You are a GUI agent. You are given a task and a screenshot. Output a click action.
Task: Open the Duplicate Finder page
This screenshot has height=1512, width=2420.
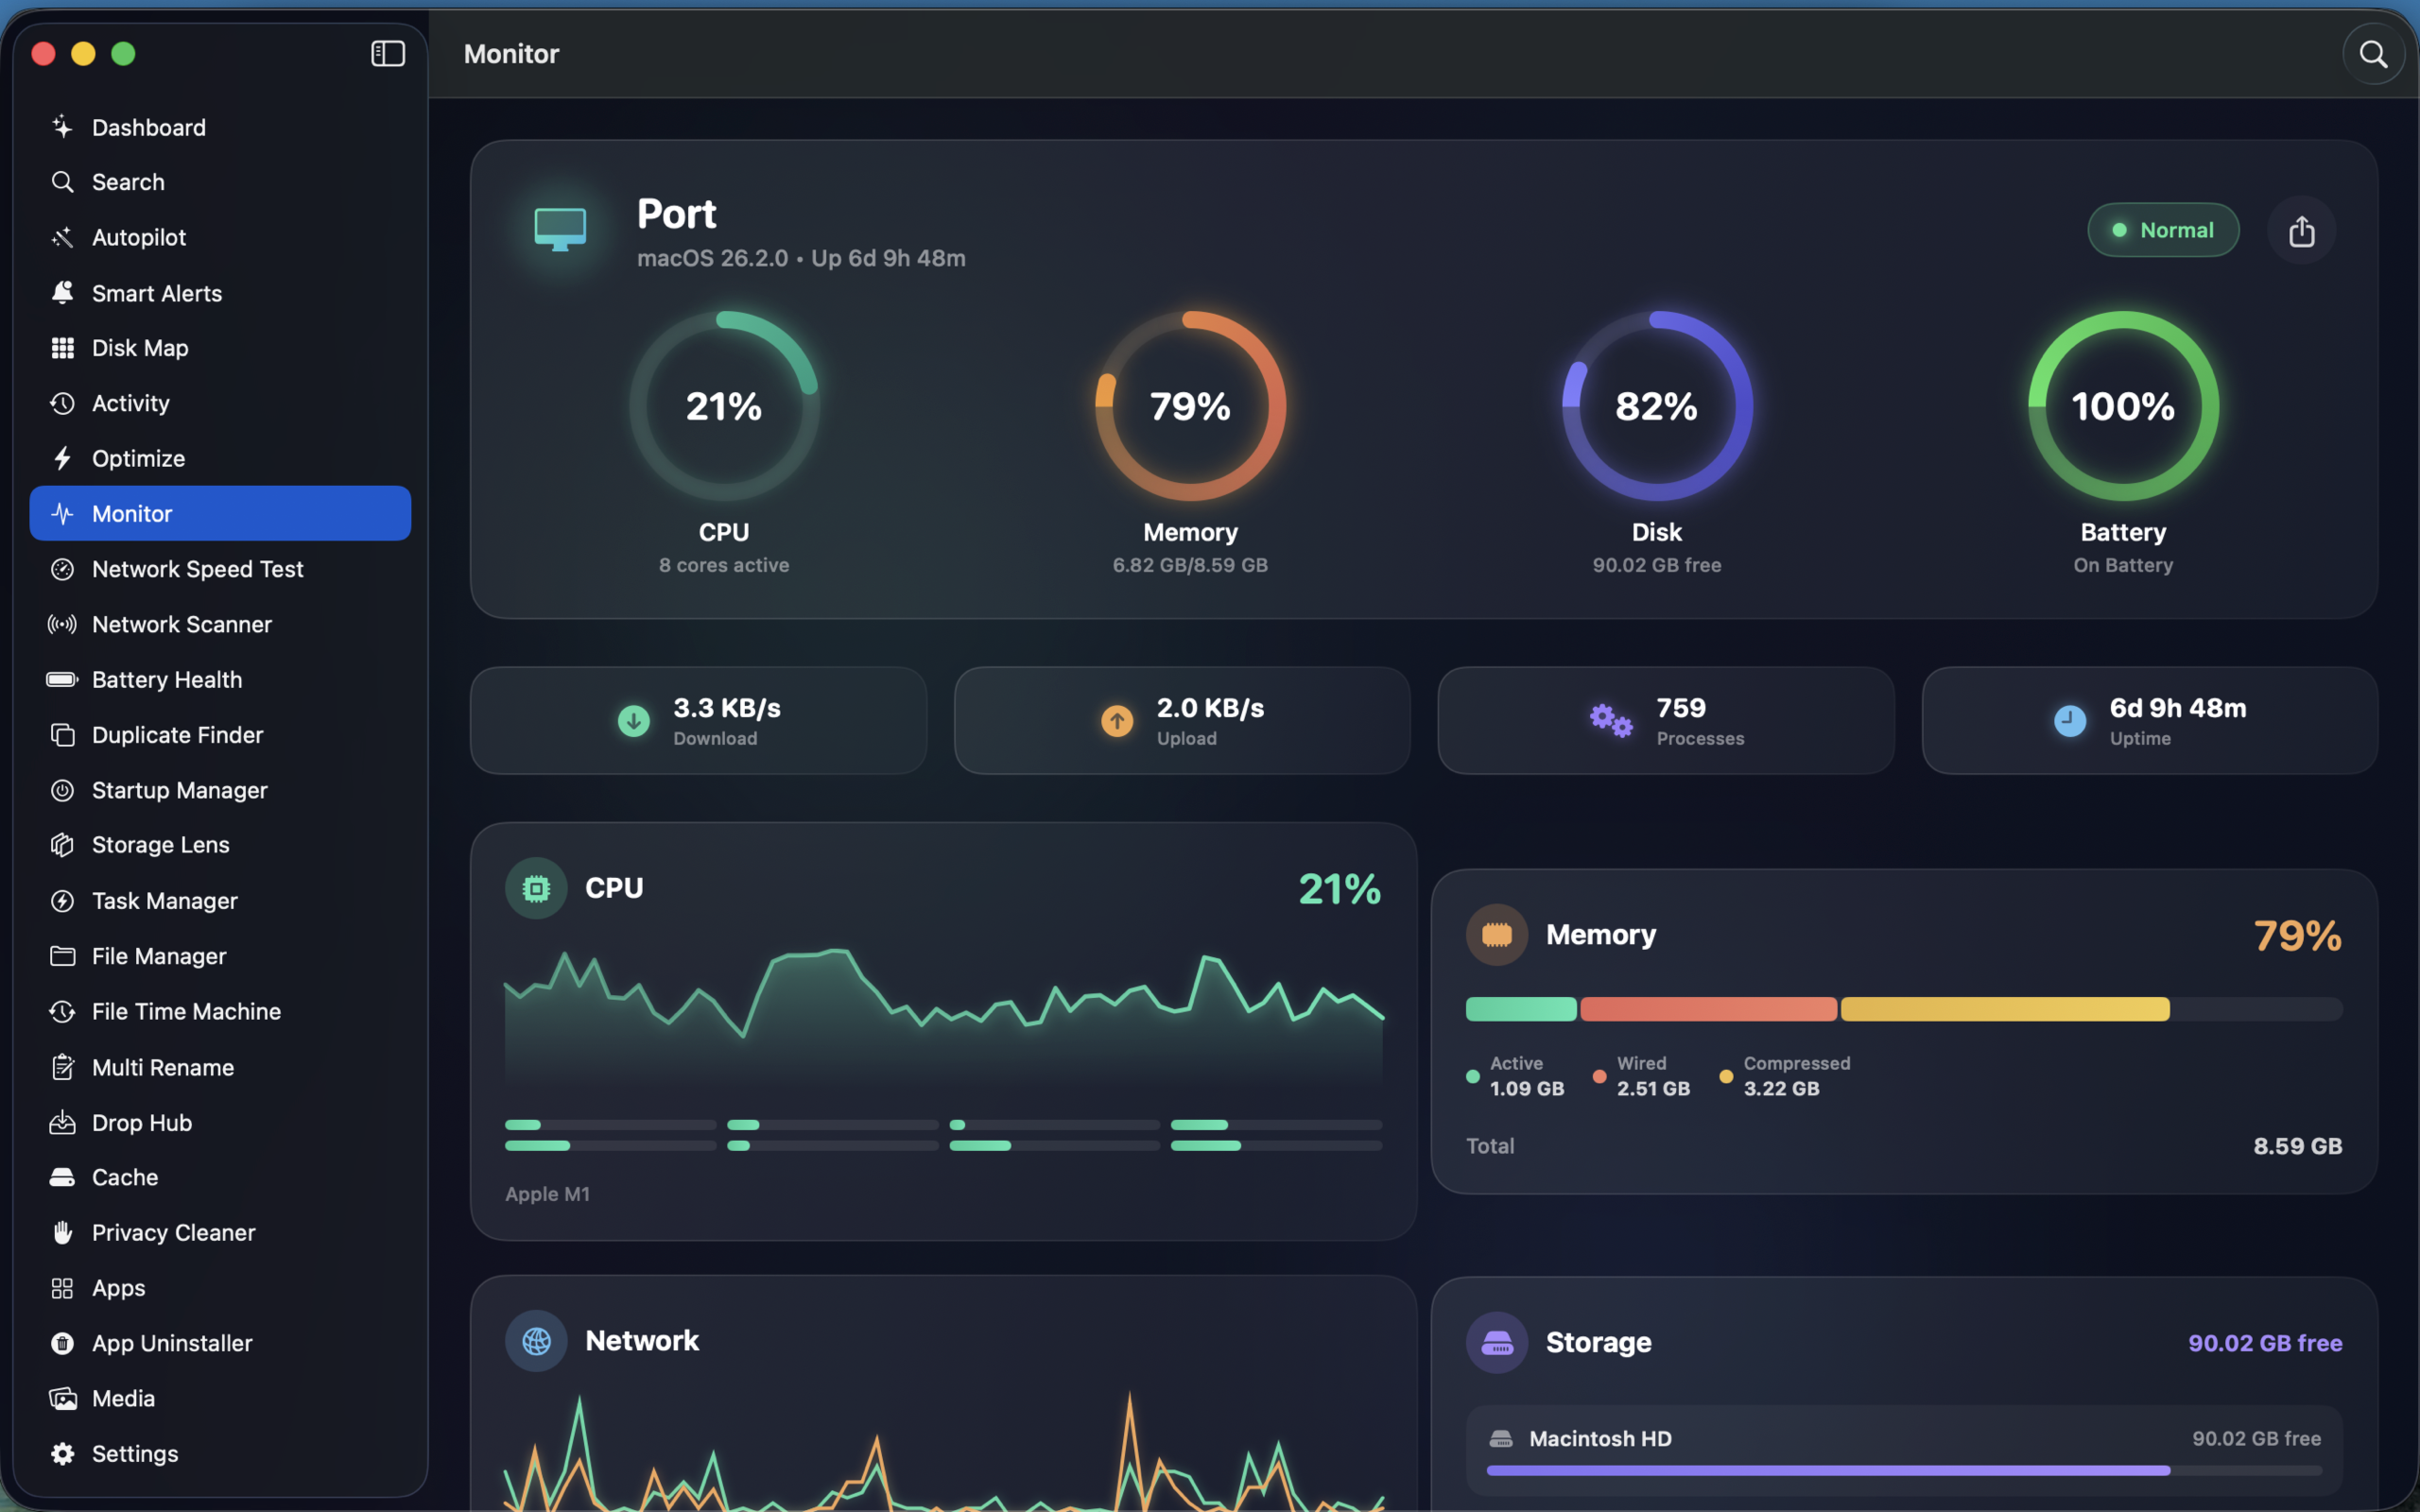coord(220,735)
